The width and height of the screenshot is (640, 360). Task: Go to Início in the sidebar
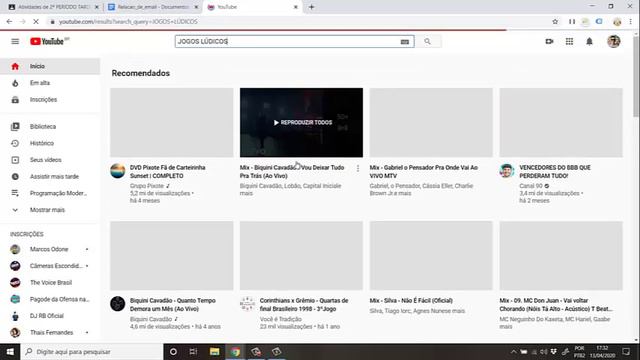click(x=50, y=66)
